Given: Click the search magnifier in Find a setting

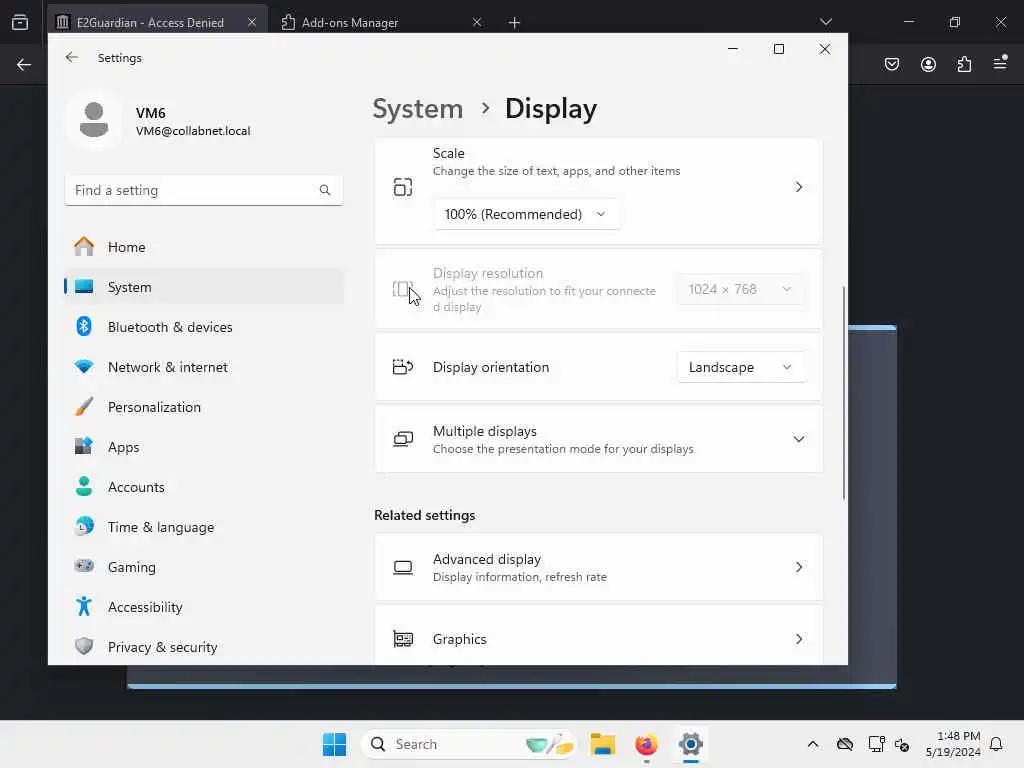Looking at the screenshot, I should 325,190.
